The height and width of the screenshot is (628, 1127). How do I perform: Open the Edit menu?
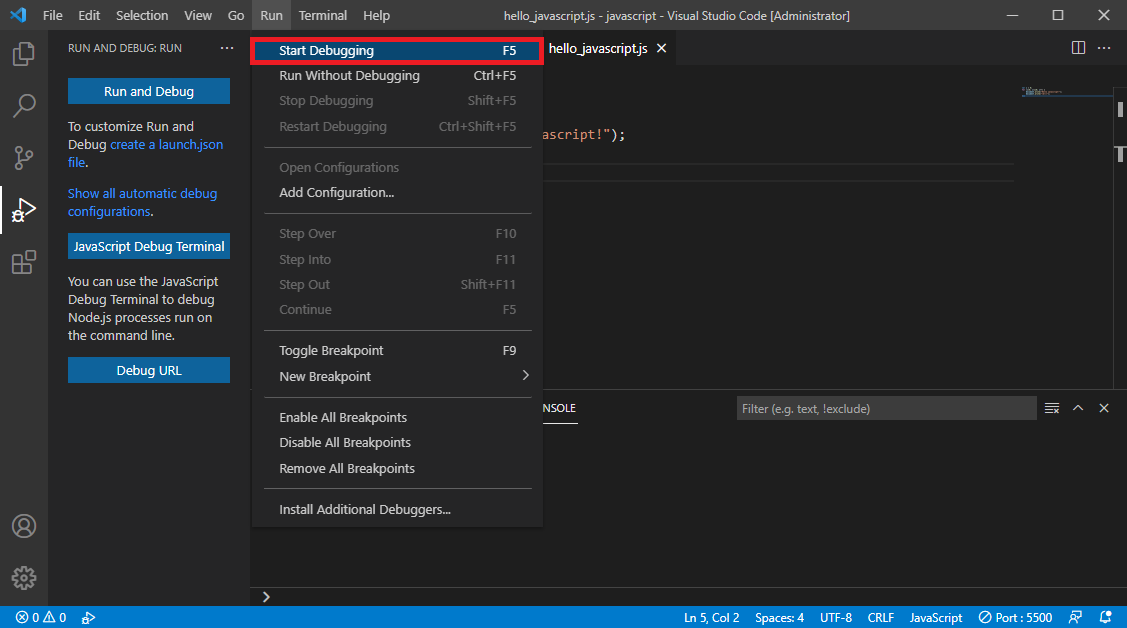89,15
